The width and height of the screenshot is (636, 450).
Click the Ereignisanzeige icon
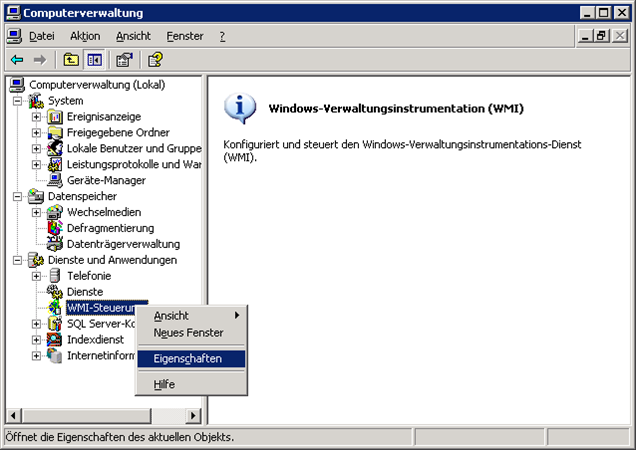pos(55,117)
